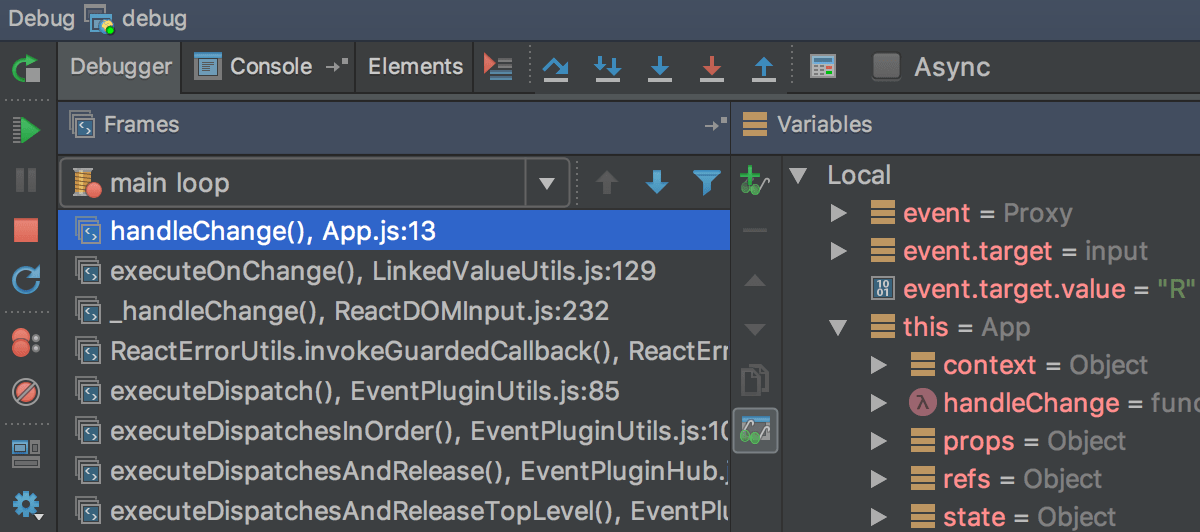Collapse the this = App node
The height and width of the screenshot is (532, 1200).
839,327
